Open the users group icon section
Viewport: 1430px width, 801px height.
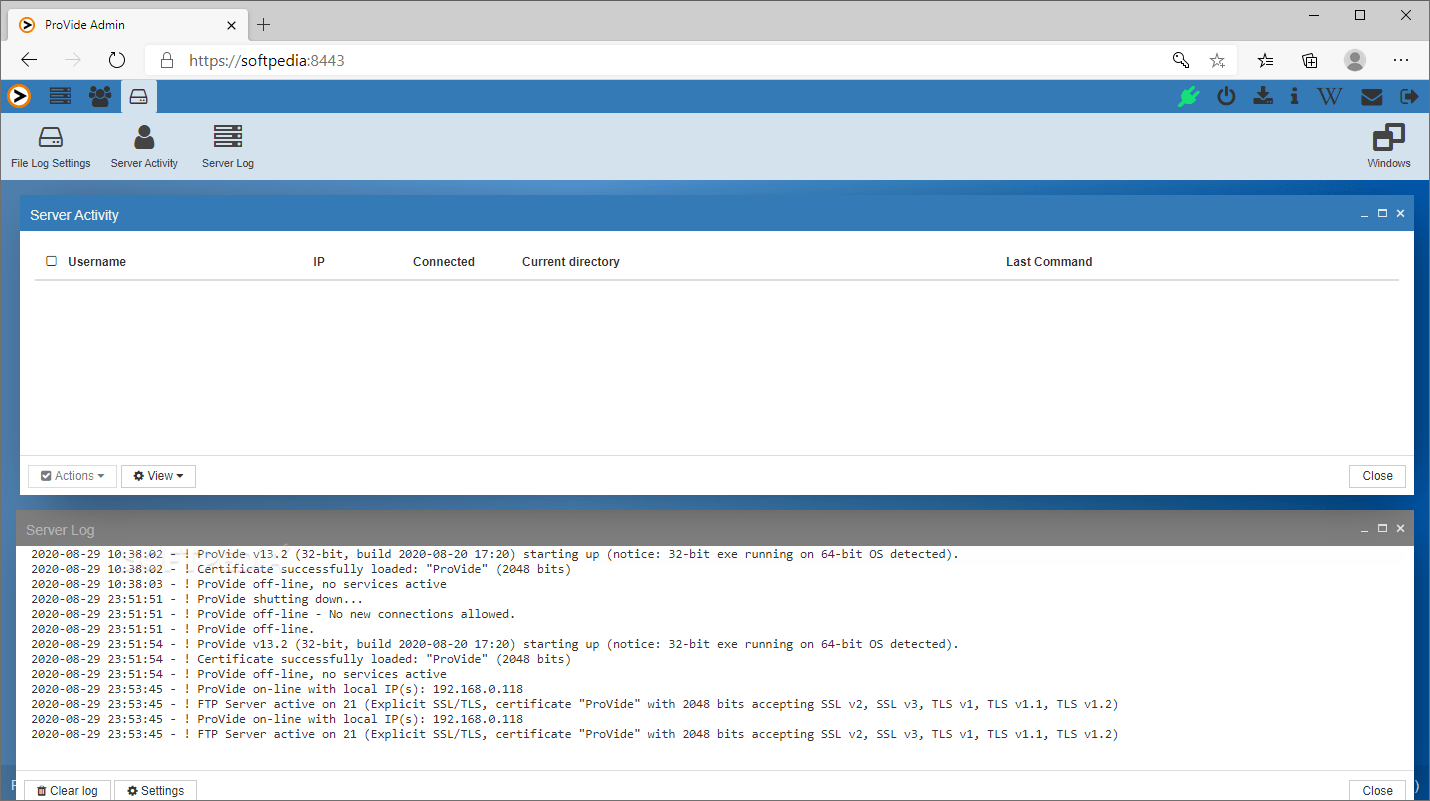tap(100, 96)
